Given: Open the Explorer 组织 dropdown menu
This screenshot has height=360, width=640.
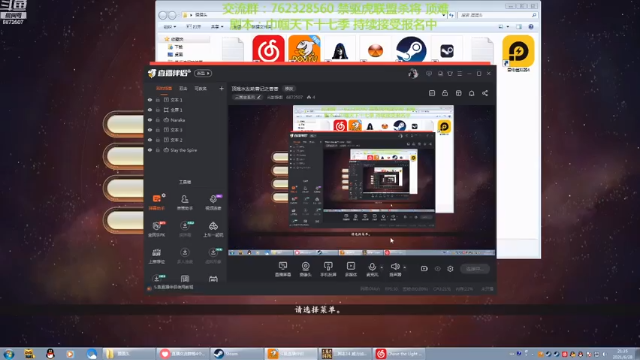Looking at the screenshot, I should [x=169, y=27].
